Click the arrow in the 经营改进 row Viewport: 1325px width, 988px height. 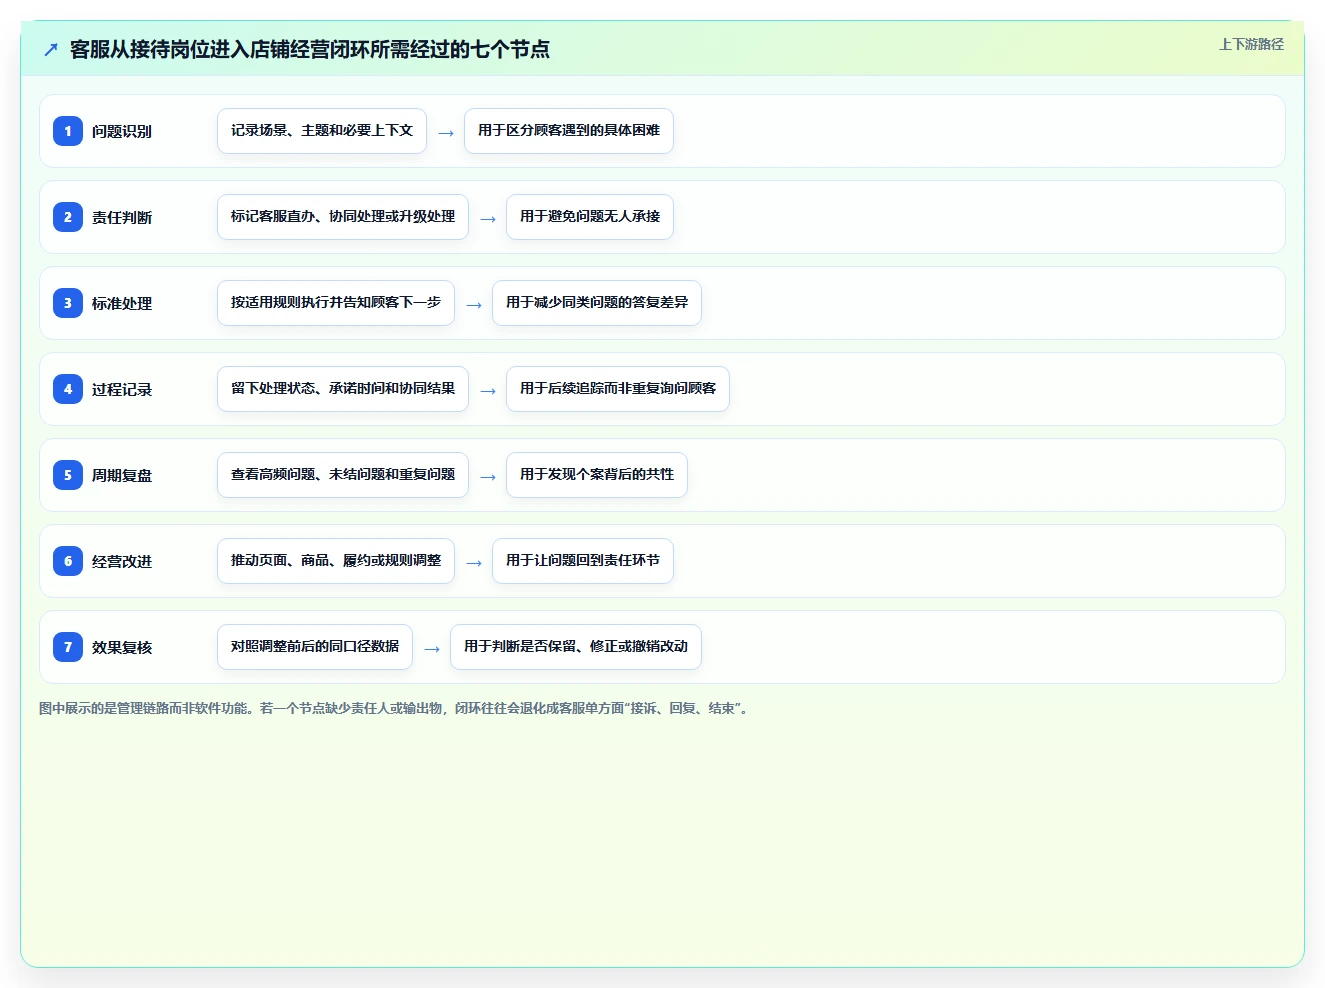(x=474, y=562)
